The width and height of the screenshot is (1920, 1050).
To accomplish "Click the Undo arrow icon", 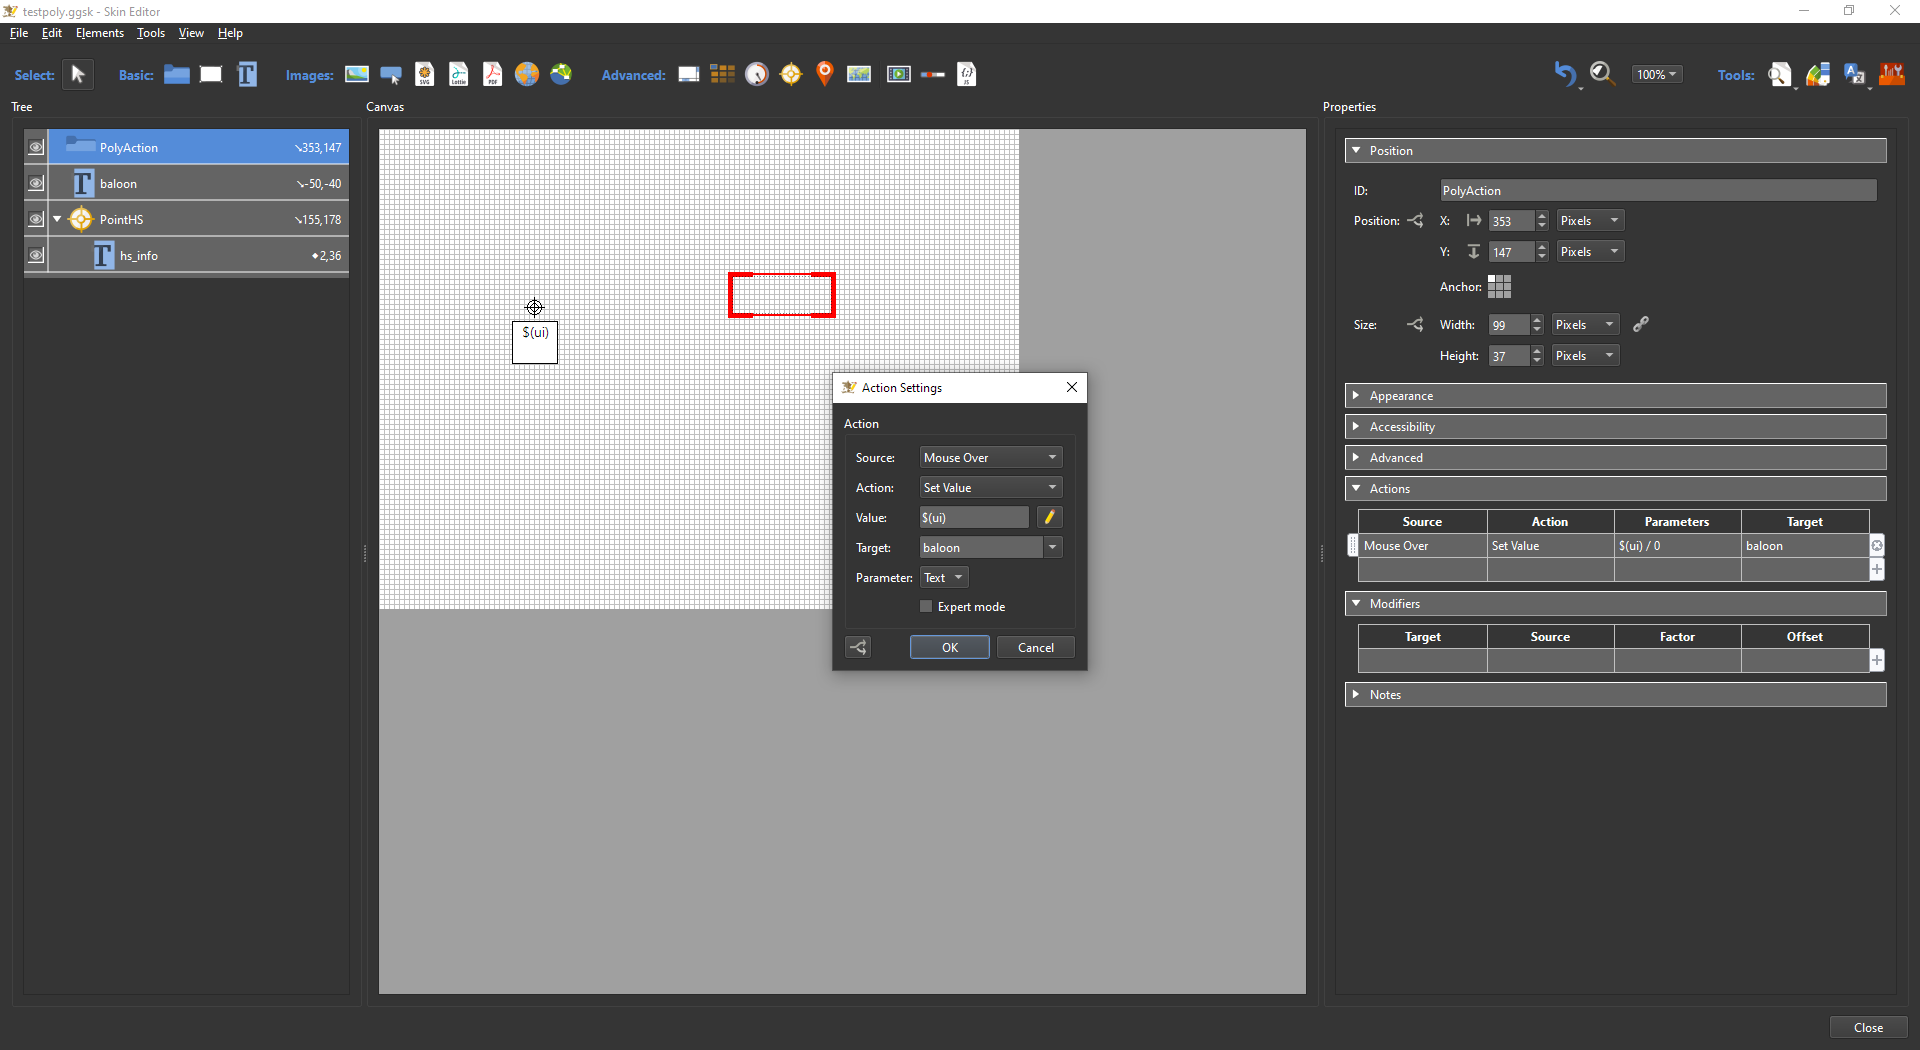I will coord(1566,74).
